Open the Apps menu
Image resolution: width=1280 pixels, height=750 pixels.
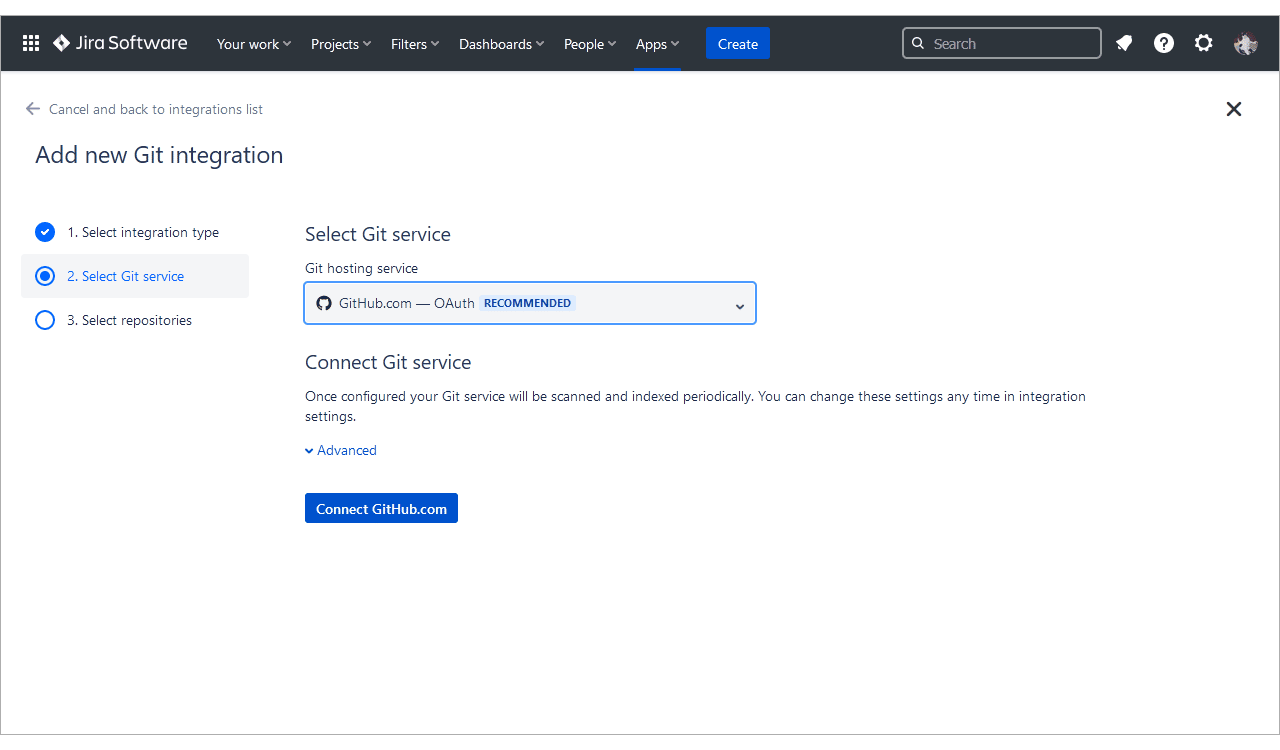(657, 44)
